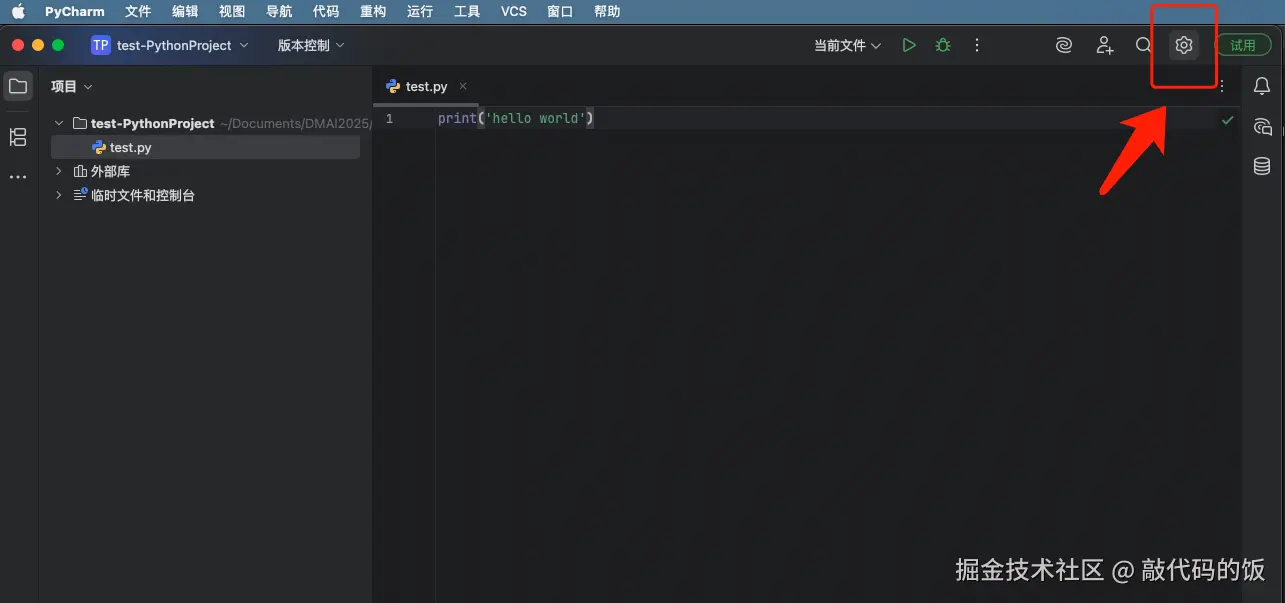Open the 工具 menu
Viewport: 1285px width, 603px height.
coord(467,12)
